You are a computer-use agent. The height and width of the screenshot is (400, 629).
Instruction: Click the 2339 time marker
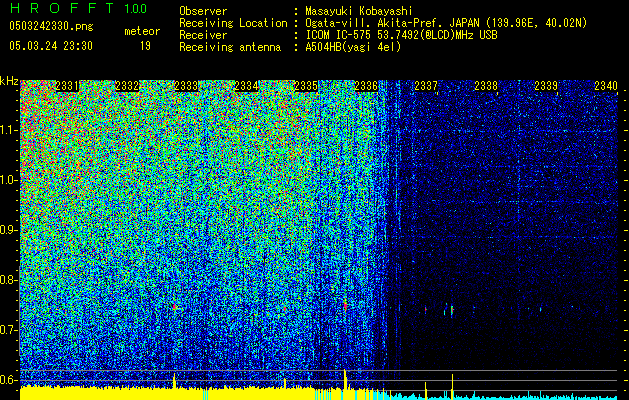(x=546, y=86)
